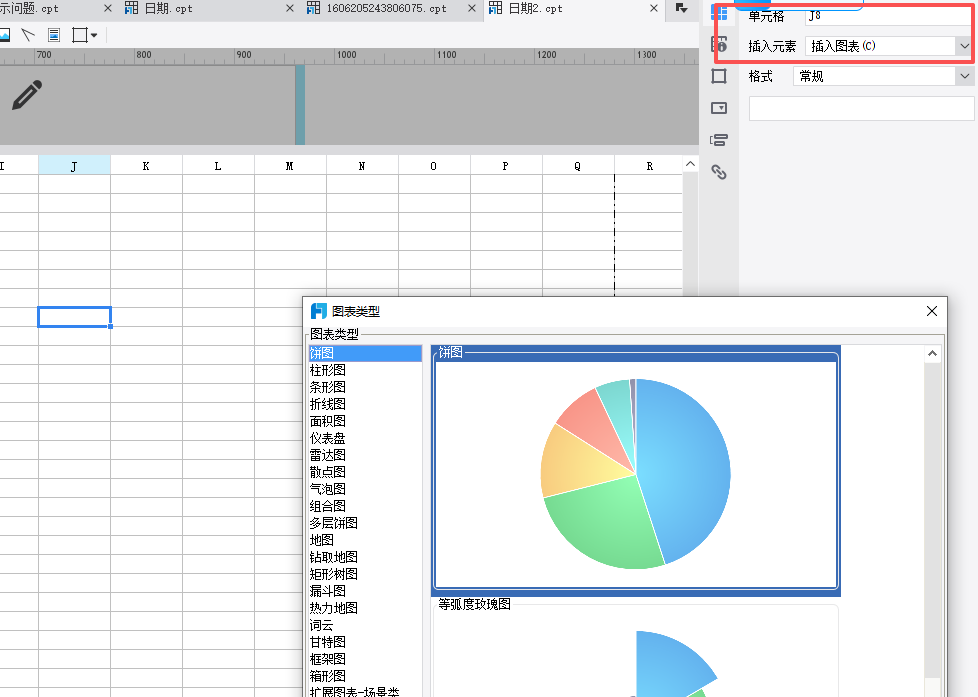Image resolution: width=978 pixels, height=697 pixels.
Task: Select 折线图 in chart type list
Action: pos(328,404)
